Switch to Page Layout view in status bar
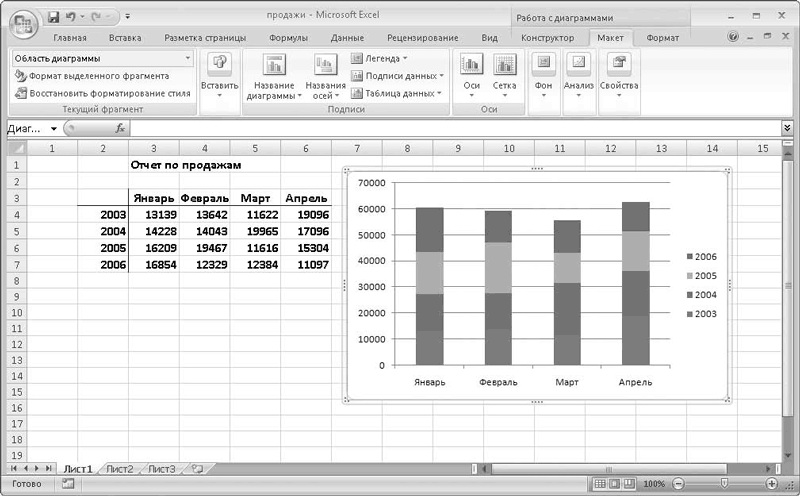This screenshot has height=496, width=800. pos(615,483)
